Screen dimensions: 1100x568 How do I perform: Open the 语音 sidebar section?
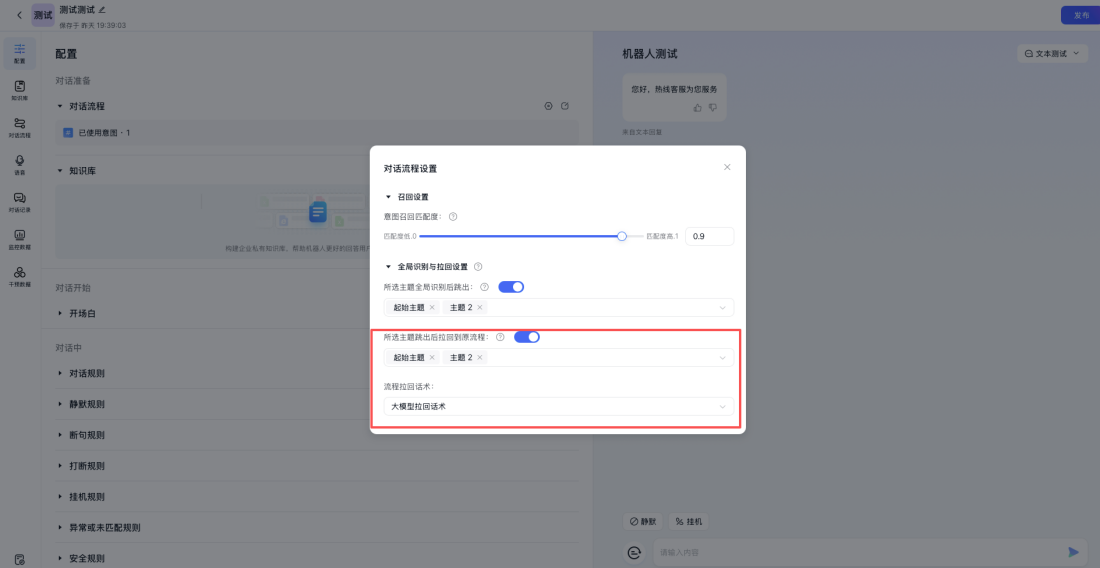point(20,165)
